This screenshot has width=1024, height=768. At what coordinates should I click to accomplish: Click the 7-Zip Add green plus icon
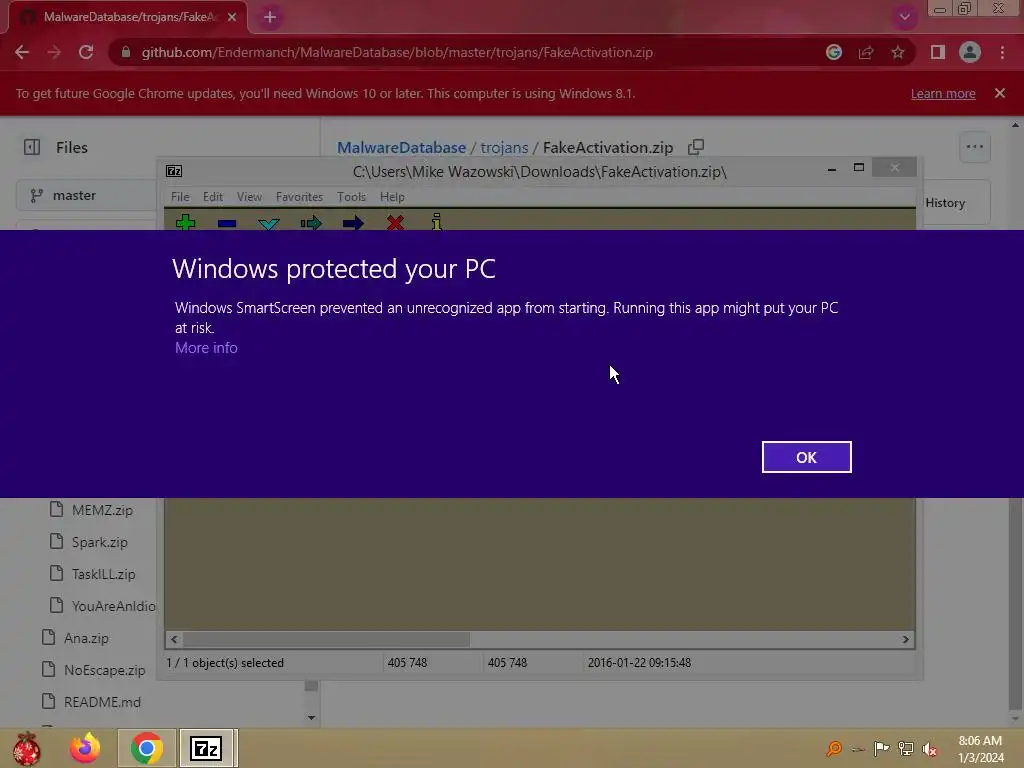tap(185, 222)
